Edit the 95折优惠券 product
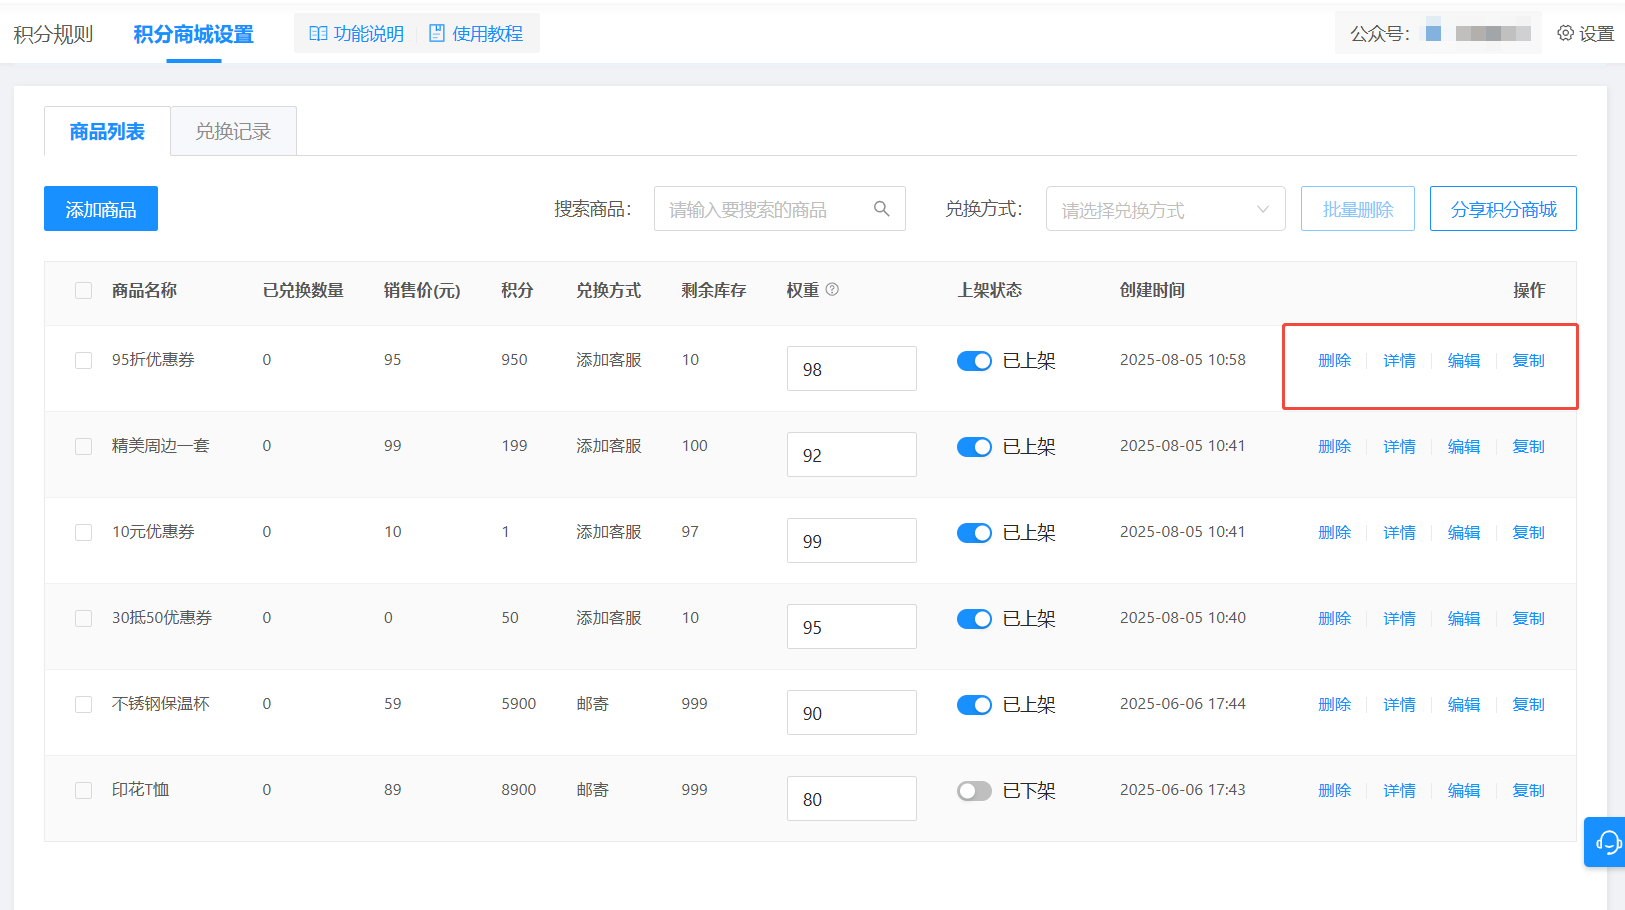This screenshot has height=910, width=1625. [1464, 361]
